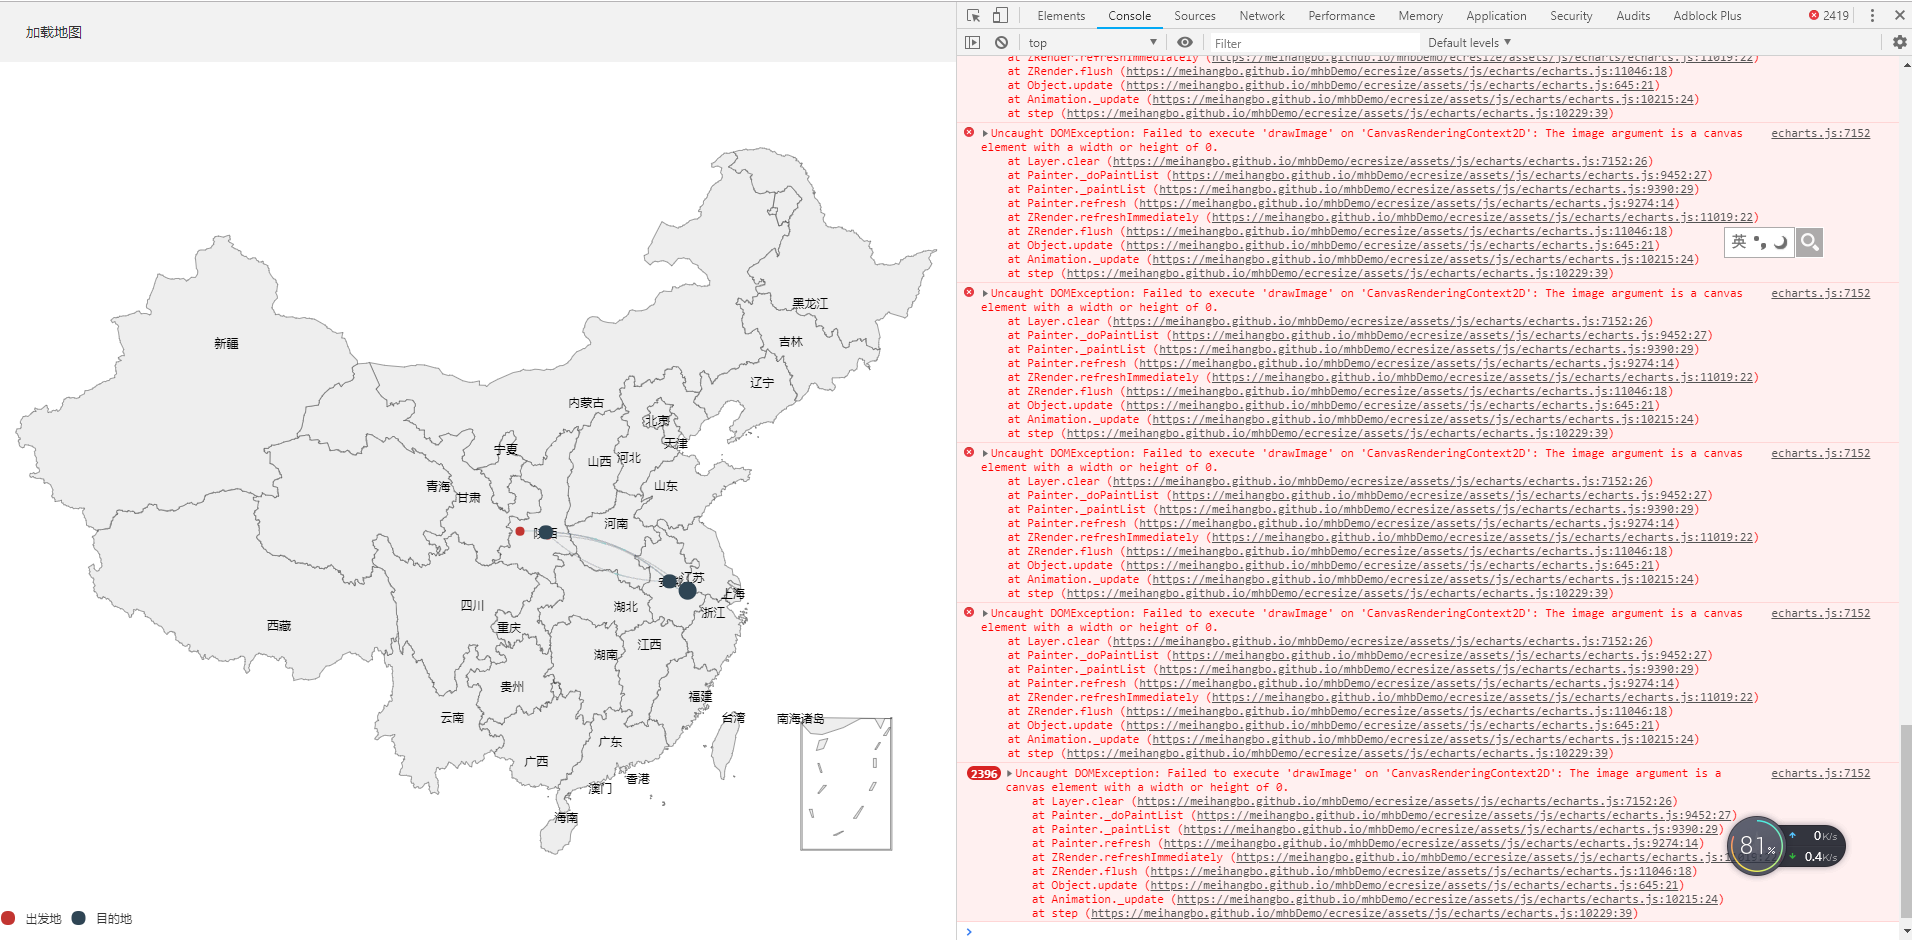This screenshot has width=1912, height=940.
Task: Click the 青海 province label
Action: tap(438, 487)
